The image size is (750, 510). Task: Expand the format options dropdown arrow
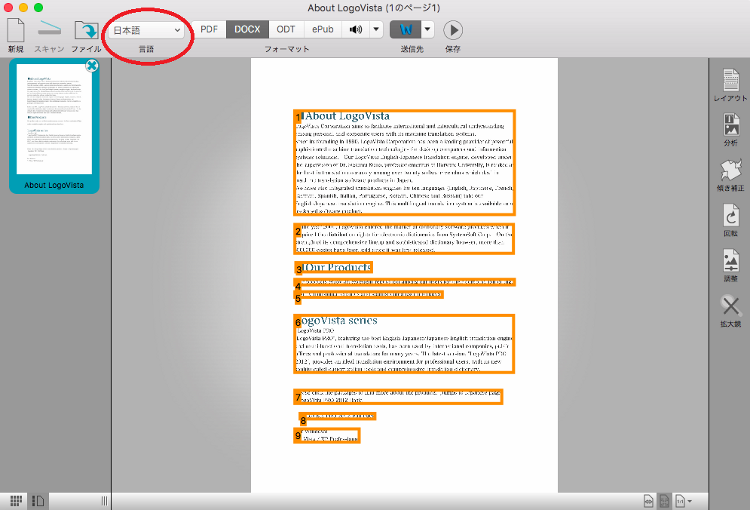(x=376, y=29)
